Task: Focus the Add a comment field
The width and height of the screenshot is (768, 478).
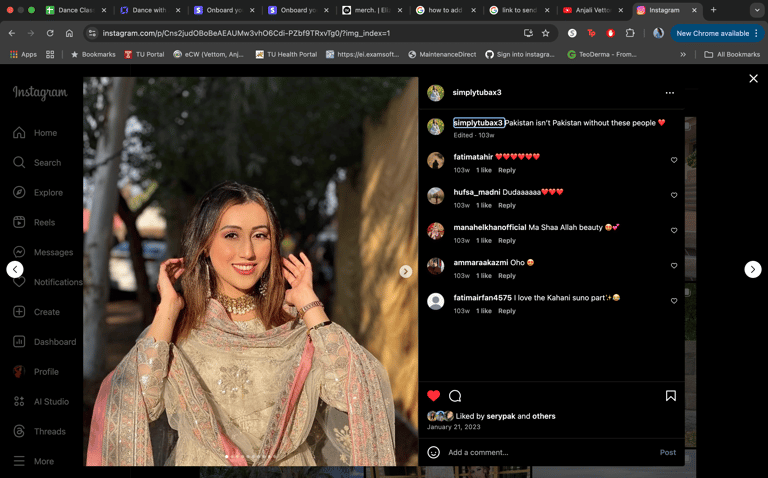Action: point(551,452)
